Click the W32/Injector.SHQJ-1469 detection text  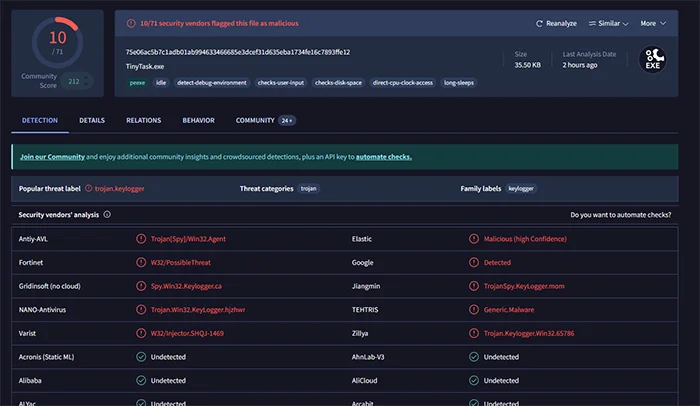click(187, 333)
